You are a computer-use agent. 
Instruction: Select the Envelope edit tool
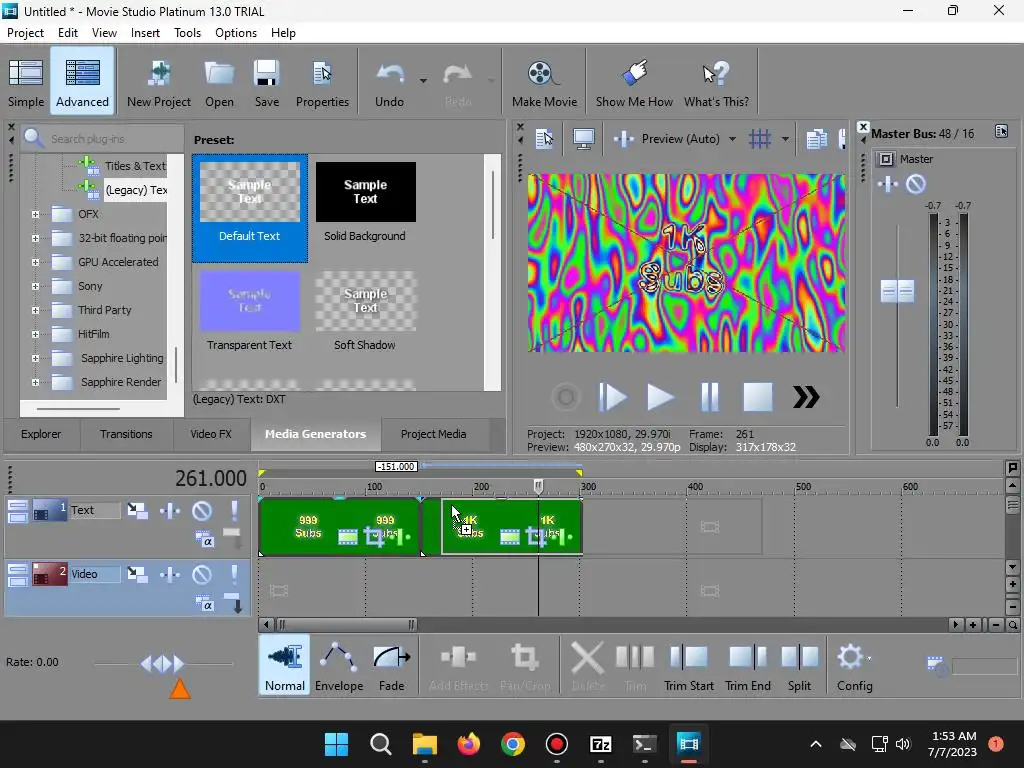(x=339, y=665)
